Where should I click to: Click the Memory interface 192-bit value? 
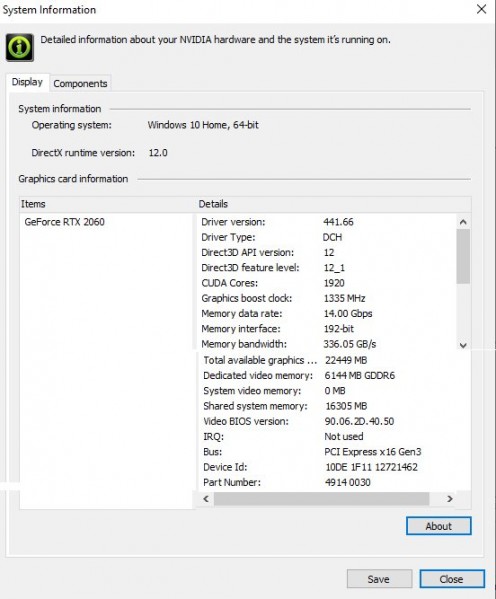coord(339,329)
